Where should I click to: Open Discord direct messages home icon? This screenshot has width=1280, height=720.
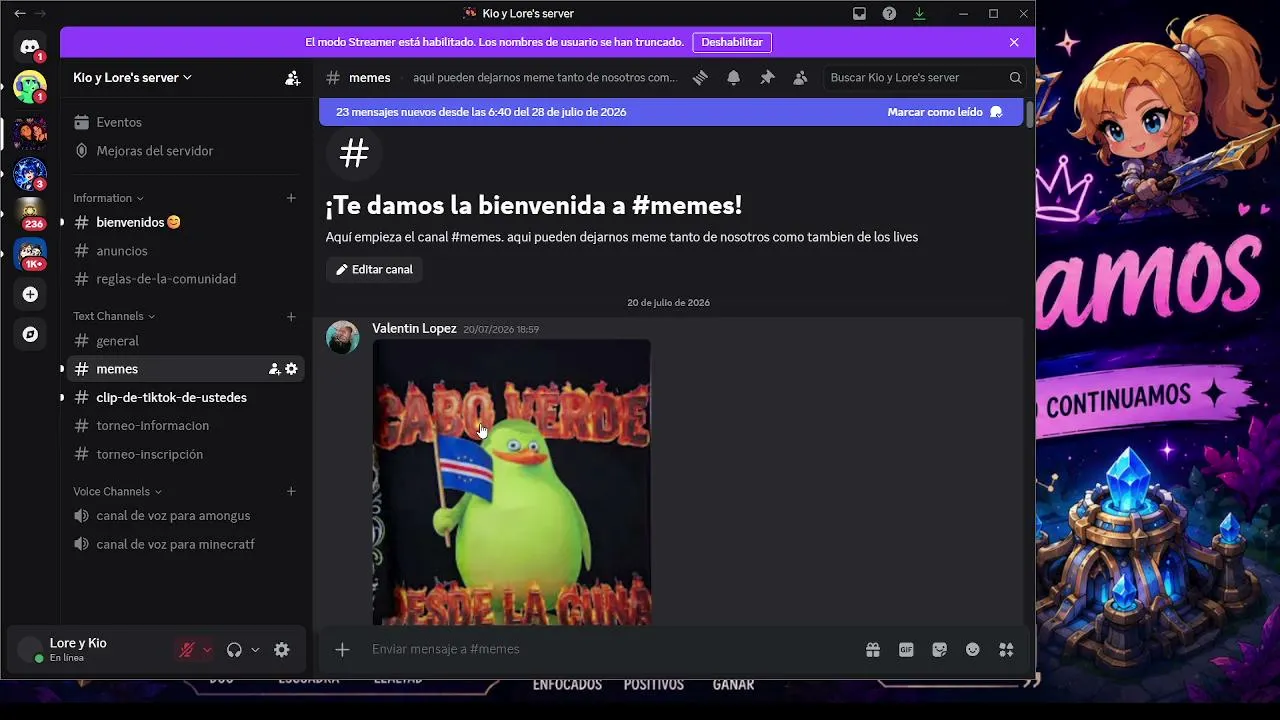pyautogui.click(x=30, y=47)
